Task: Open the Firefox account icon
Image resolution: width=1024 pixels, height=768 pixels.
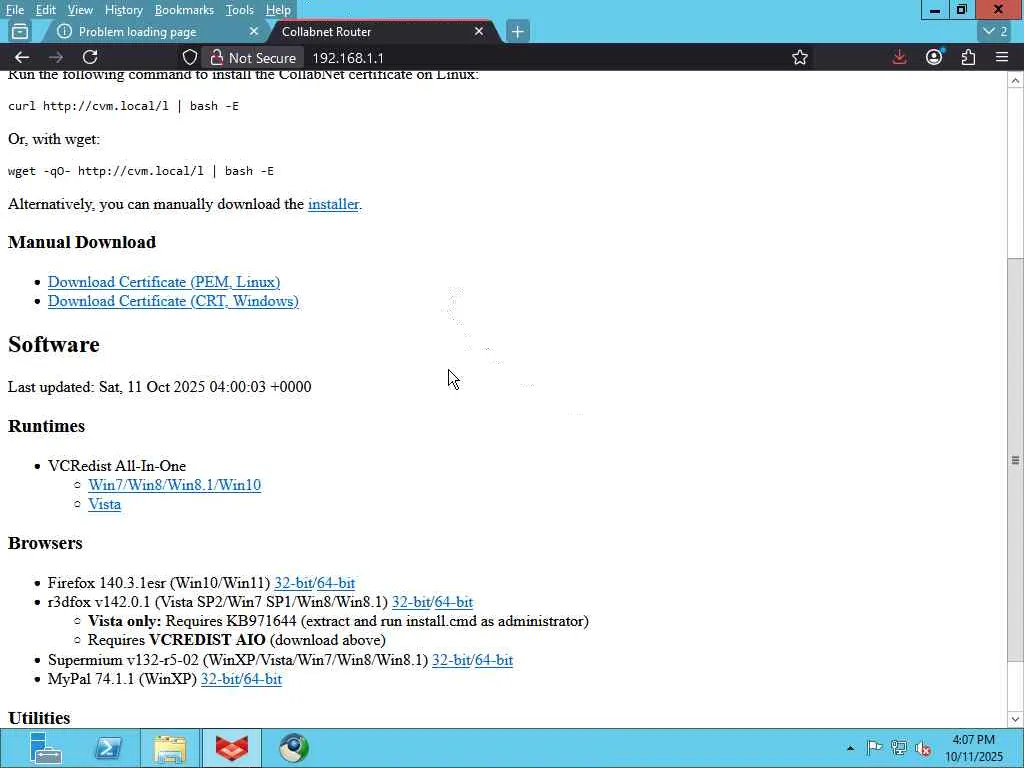Action: pyautogui.click(x=935, y=57)
